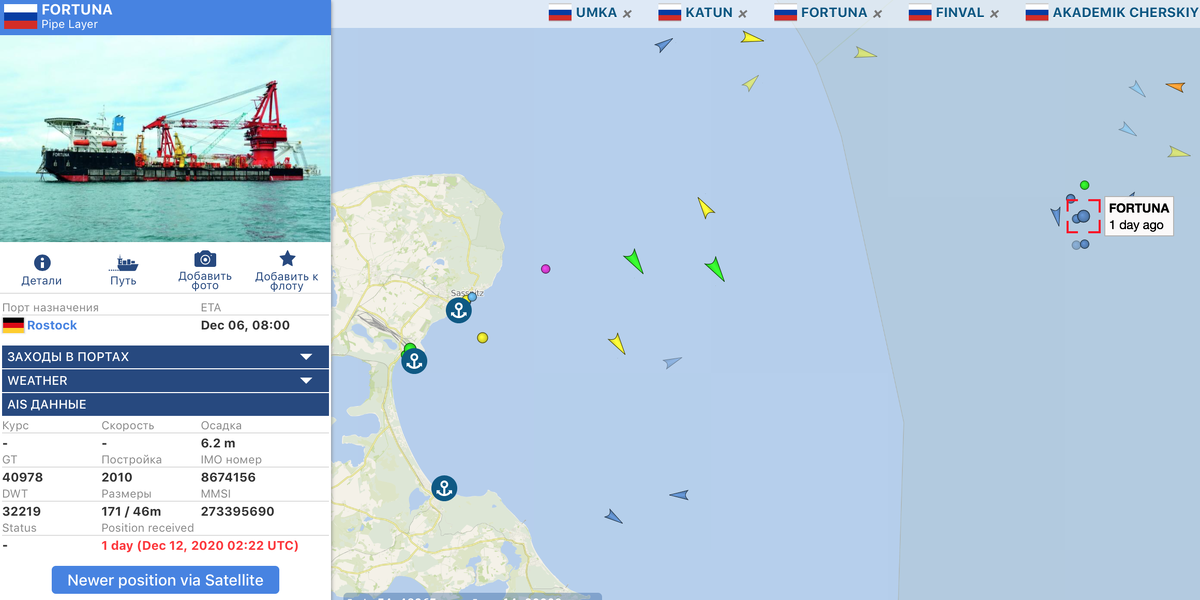The height and width of the screenshot is (600, 1200).
Task: Switch to the UMKA vessel tab
Action: pos(597,13)
